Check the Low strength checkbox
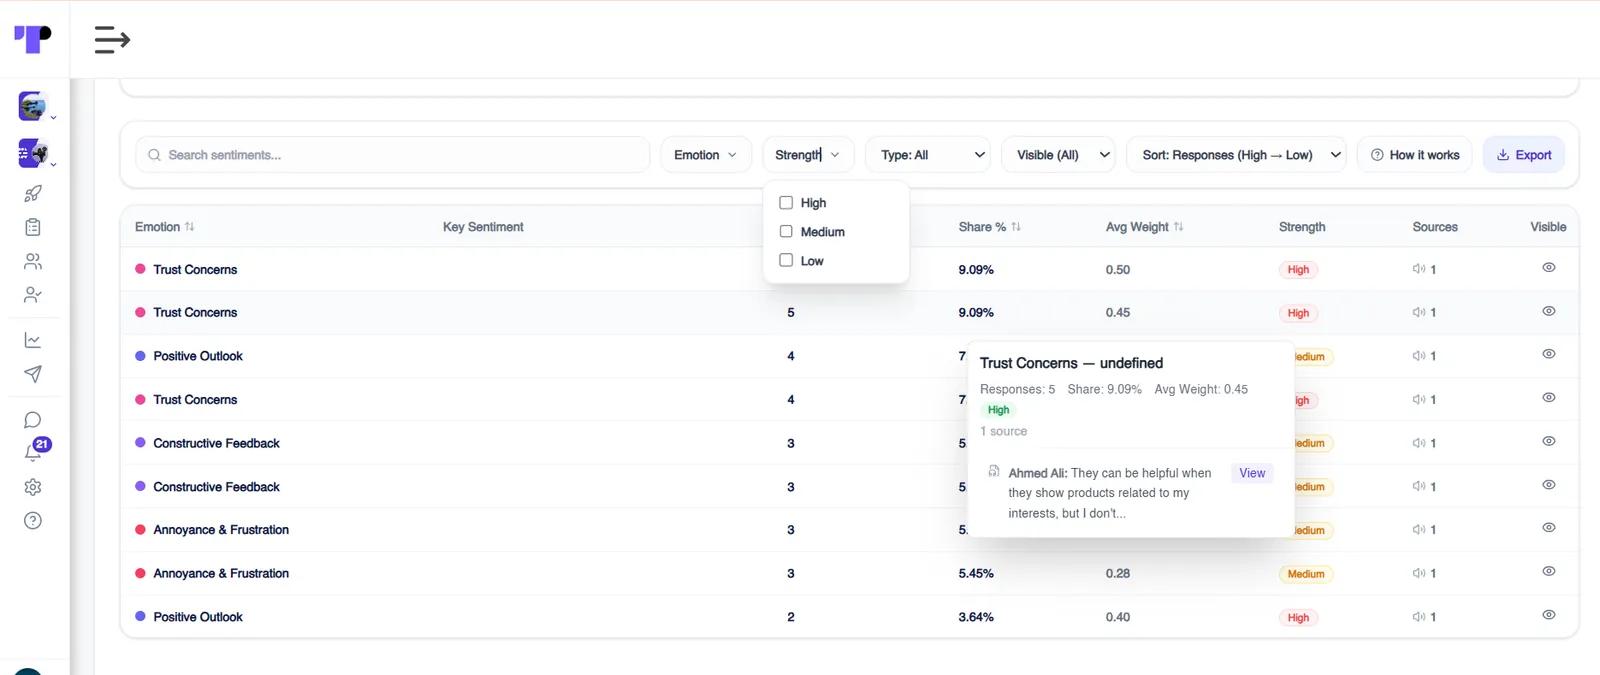Viewport: 1600px width, 675px height. point(786,260)
